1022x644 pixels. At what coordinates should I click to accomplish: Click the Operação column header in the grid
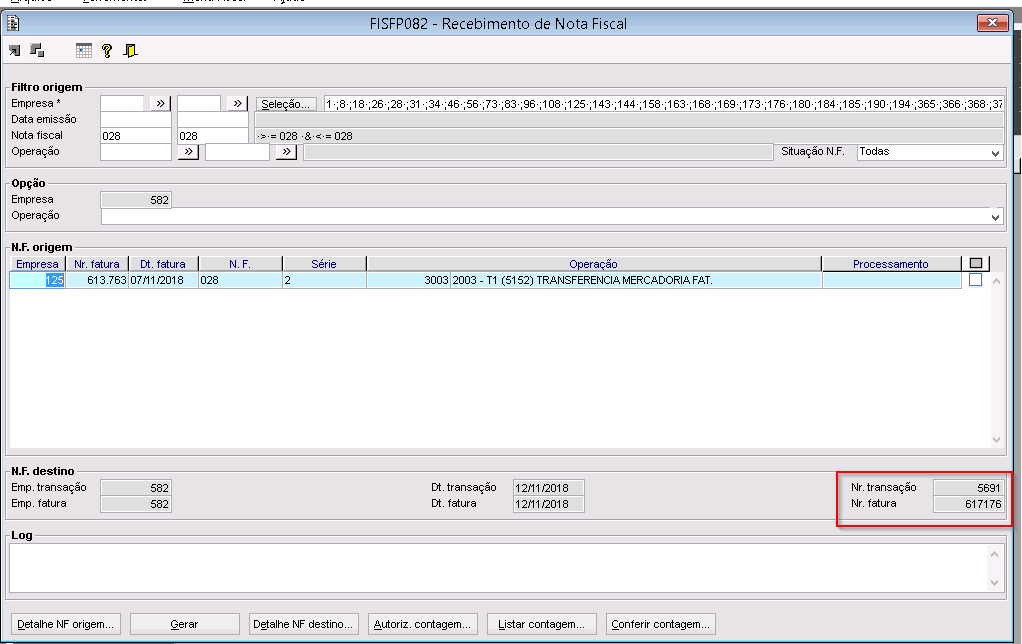click(593, 264)
